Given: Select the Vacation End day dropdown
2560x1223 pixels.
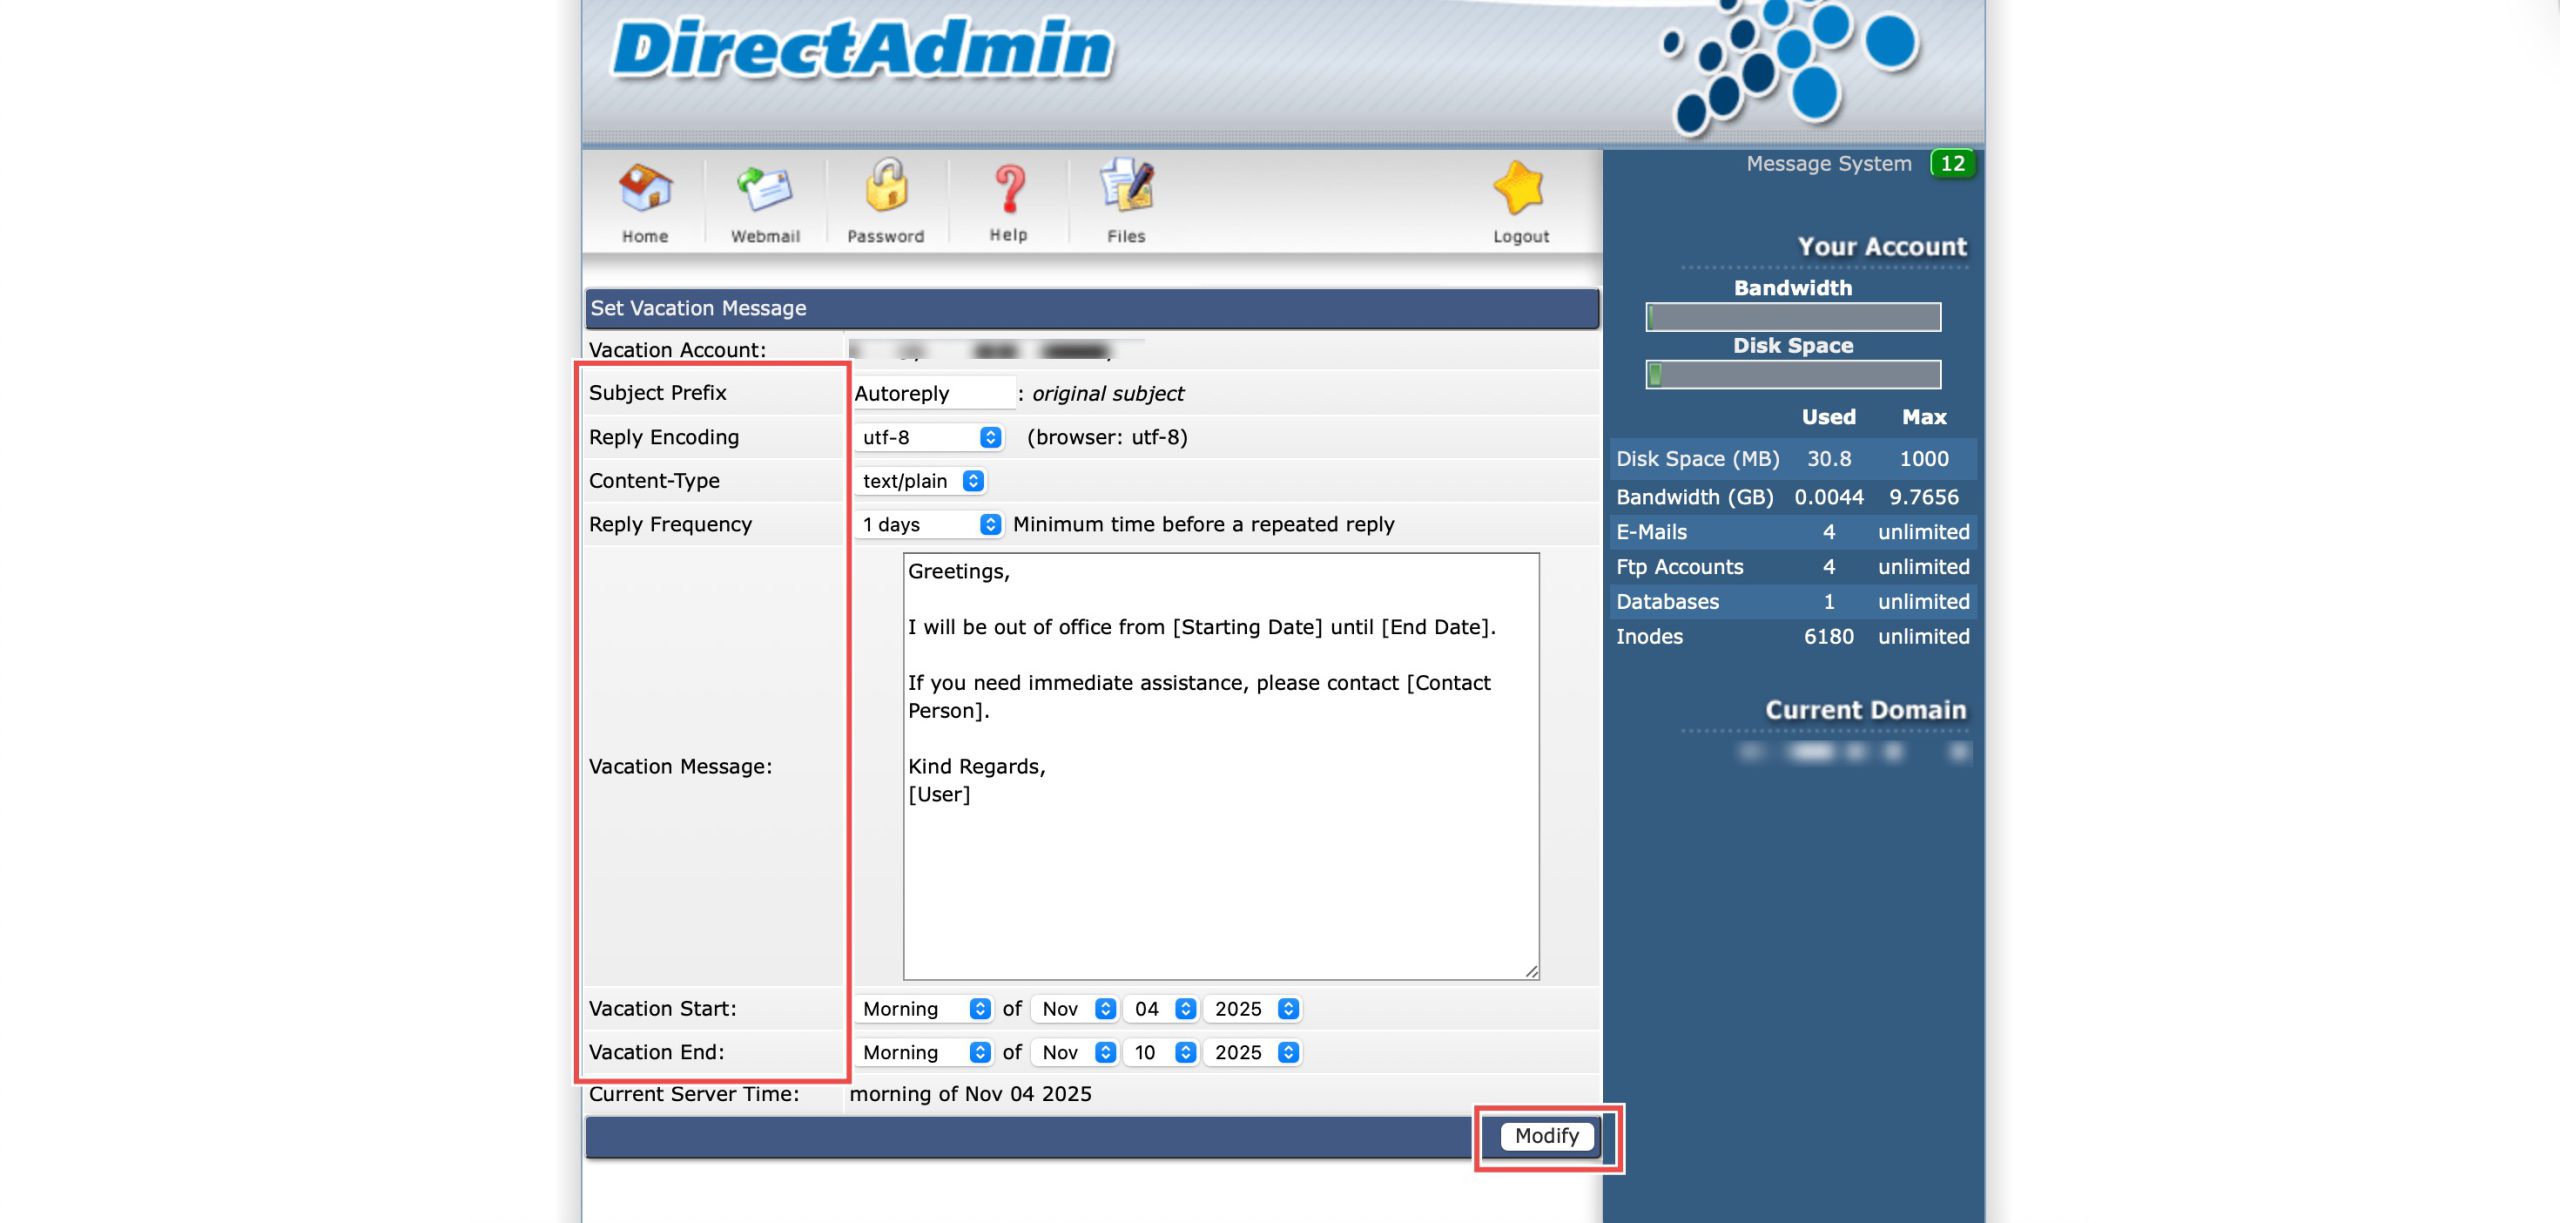Looking at the screenshot, I should pyautogui.click(x=1162, y=1052).
